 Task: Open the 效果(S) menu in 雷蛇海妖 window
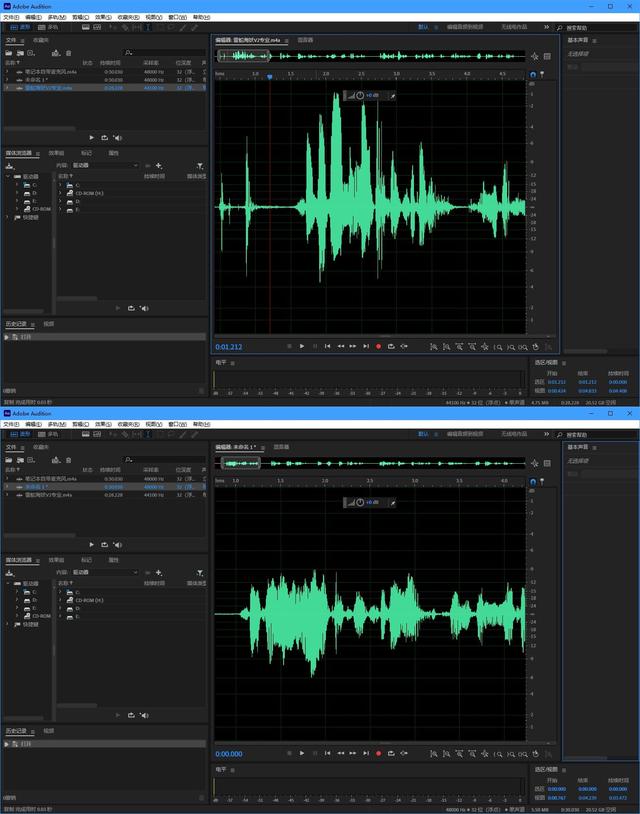pos(103,17)
